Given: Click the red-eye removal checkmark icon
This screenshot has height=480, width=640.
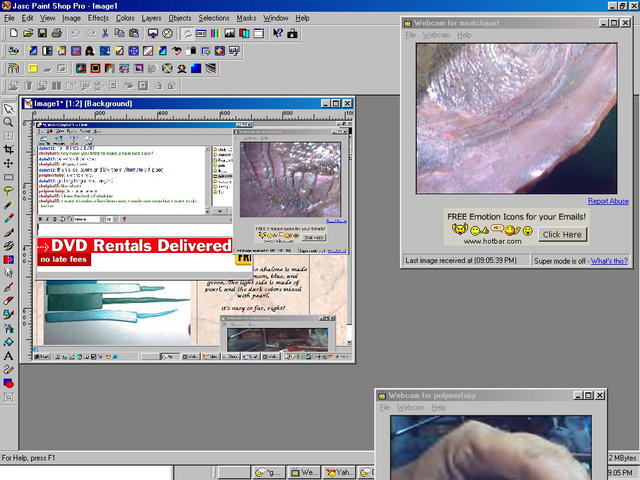Looking at the screenshot, I should 177,51.
